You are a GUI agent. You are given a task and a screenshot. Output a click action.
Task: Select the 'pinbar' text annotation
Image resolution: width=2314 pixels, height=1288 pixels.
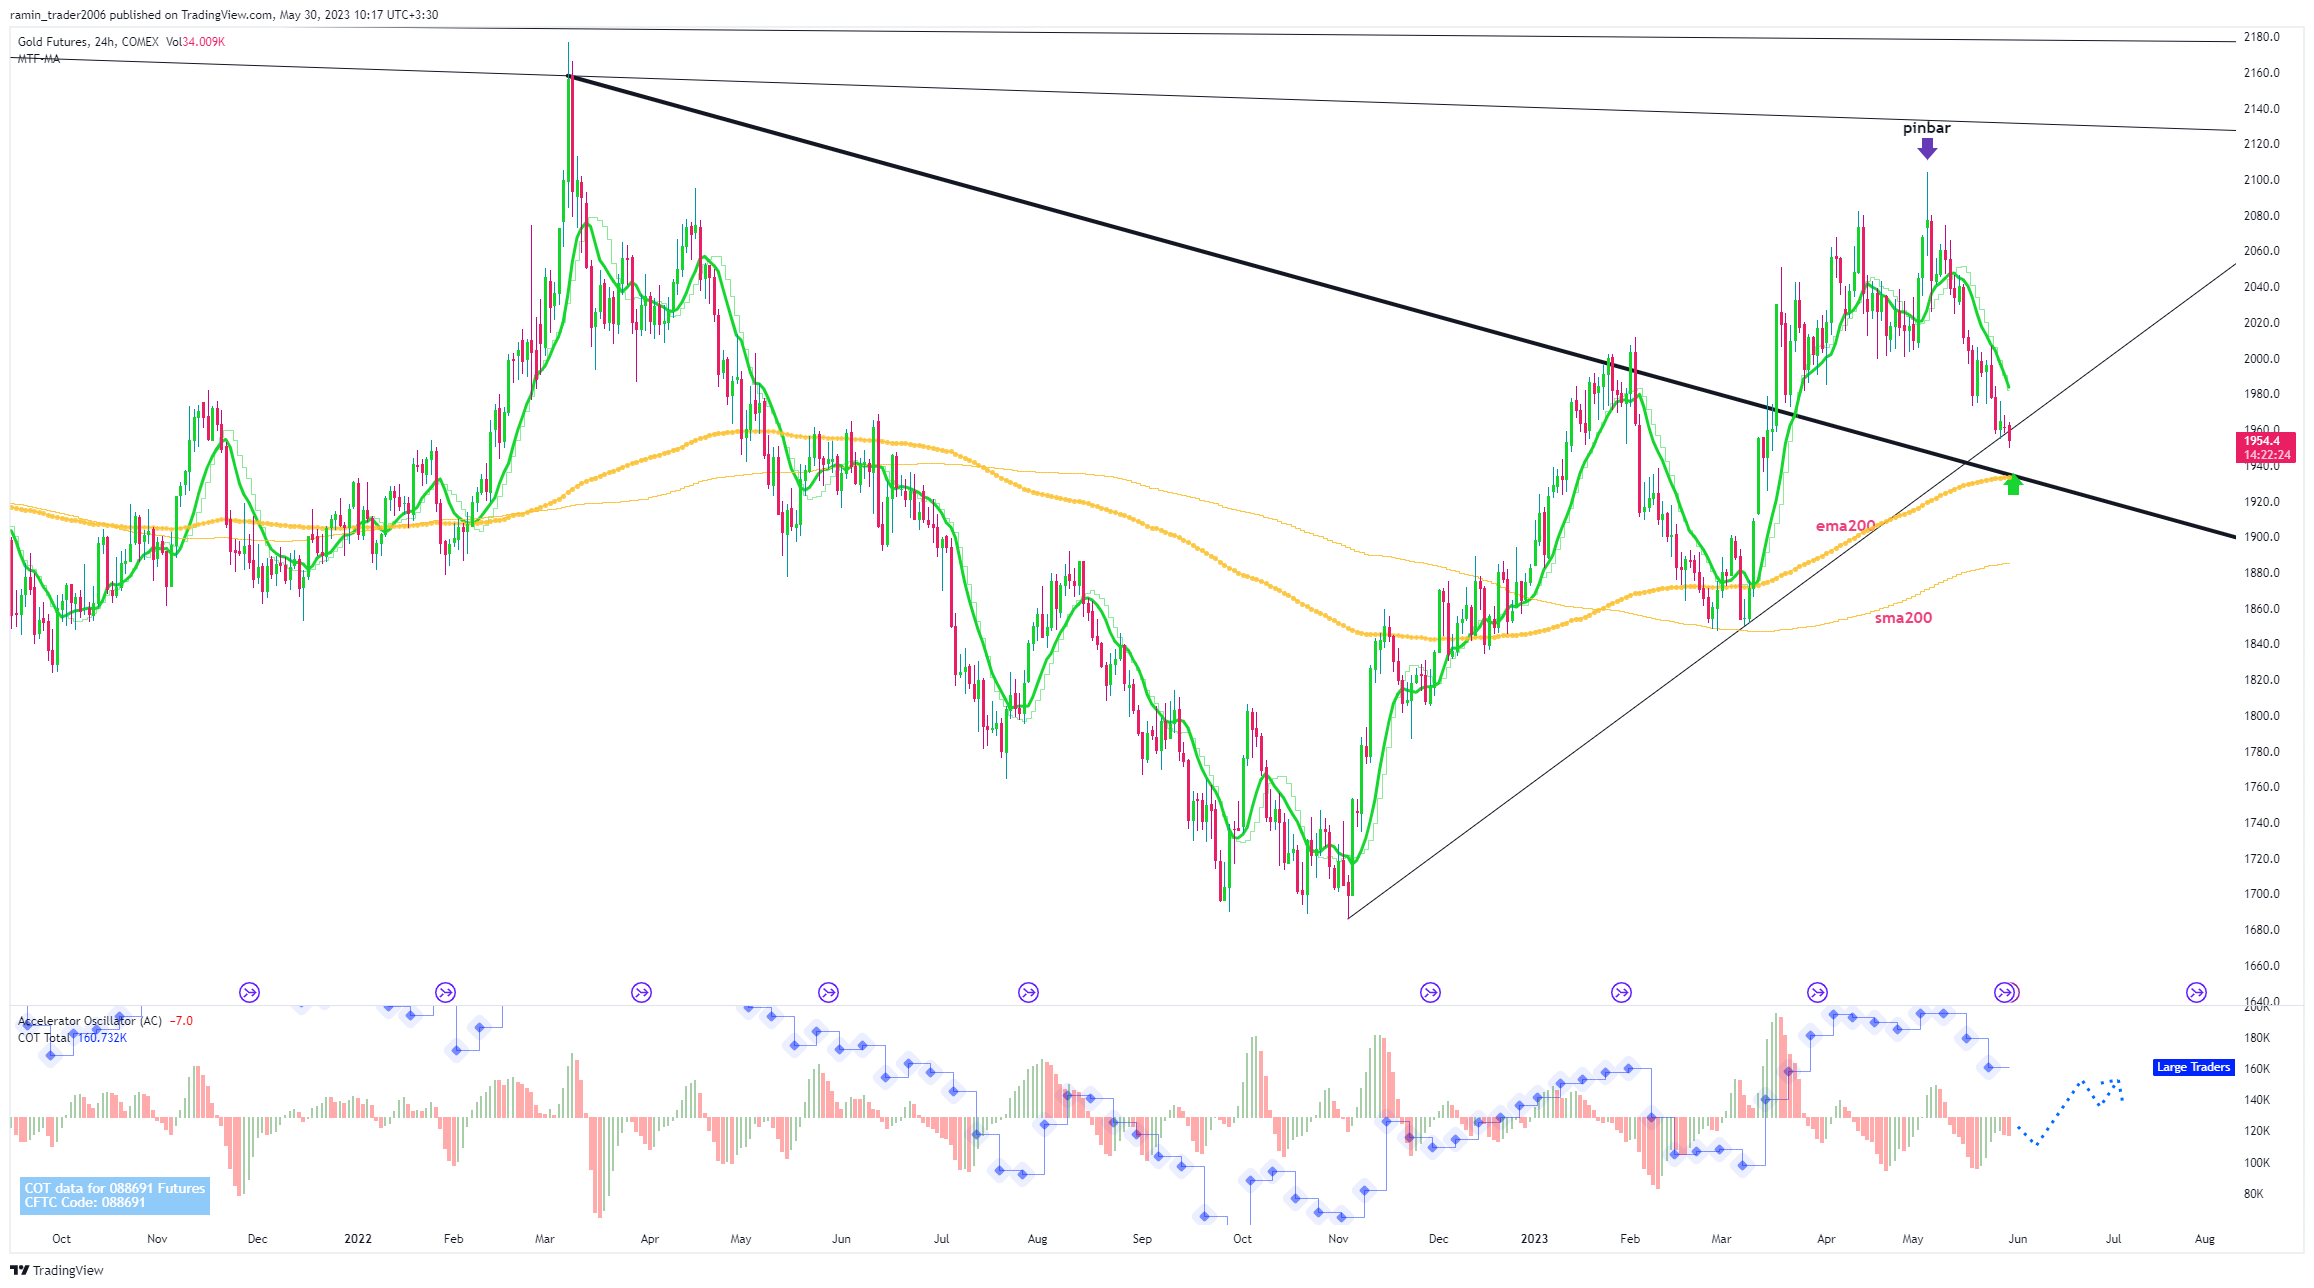(x=1926, y=128)
